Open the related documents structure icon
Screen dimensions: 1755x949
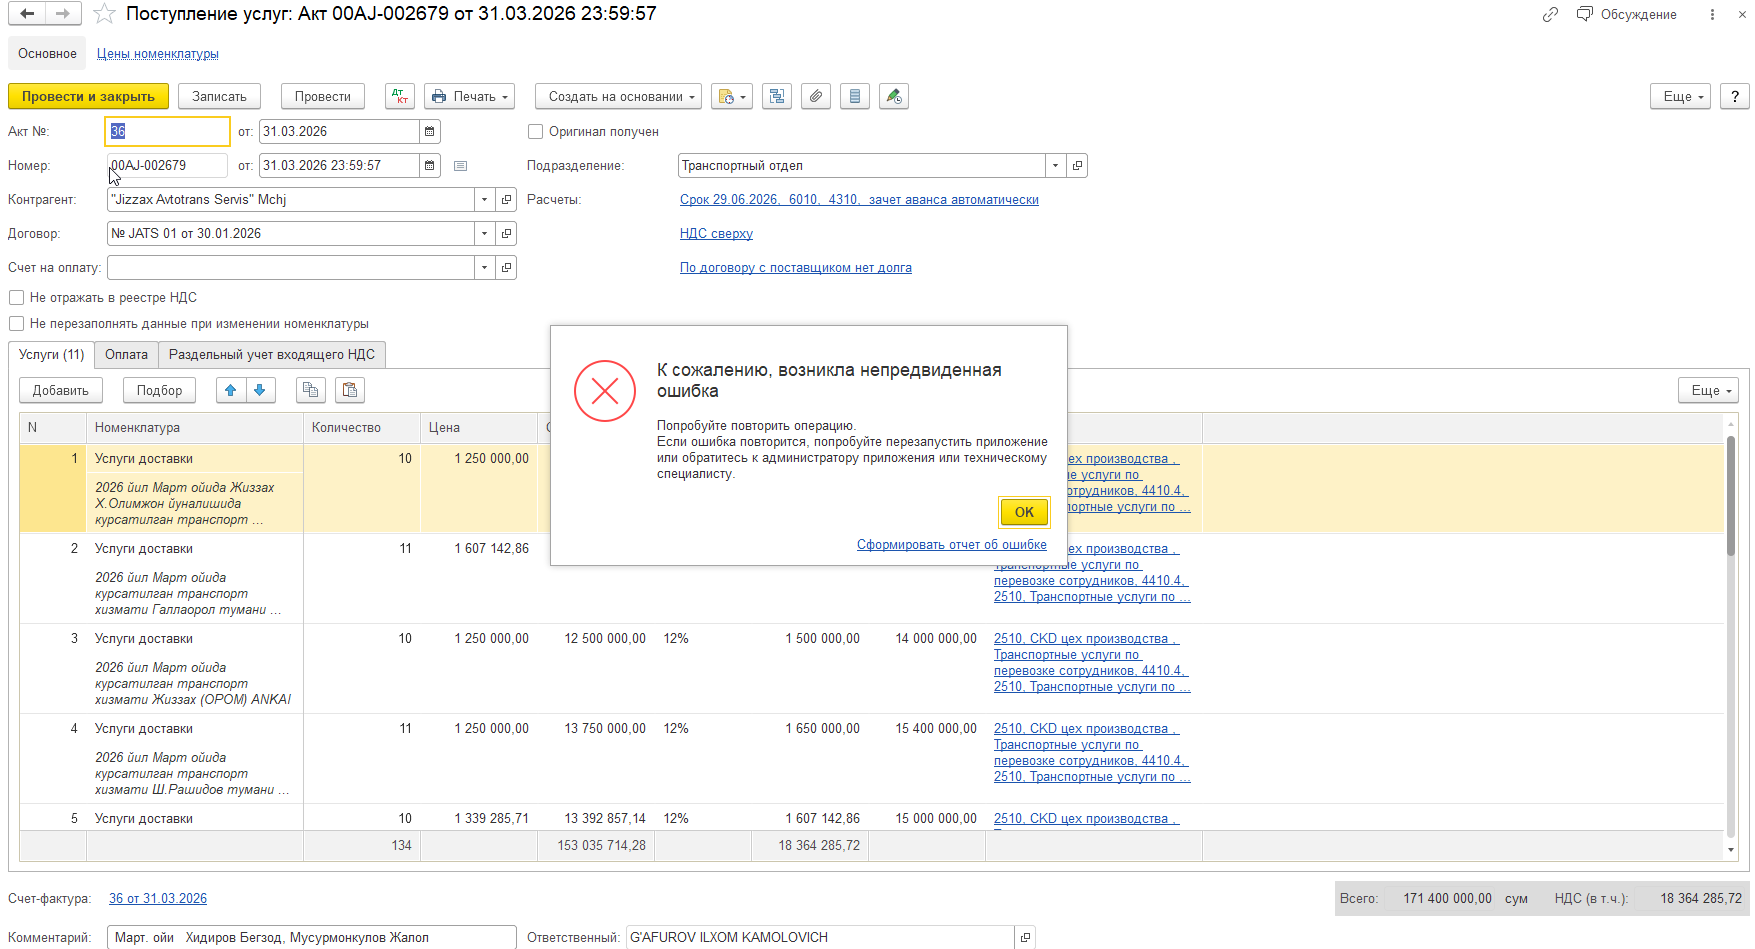click(x=777, y=96)
